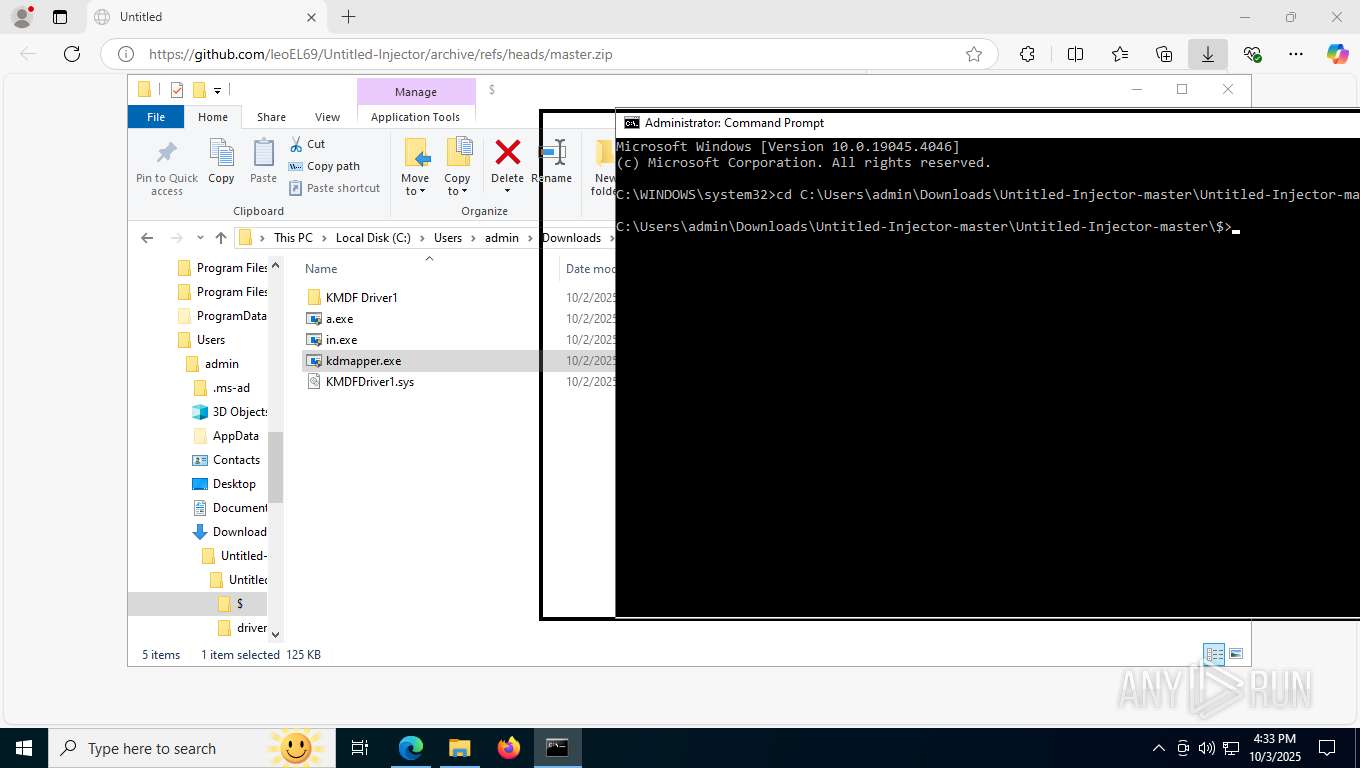Open the Copy to ribbon button
The image size is (1360, 768).
(x=458, y=167)
